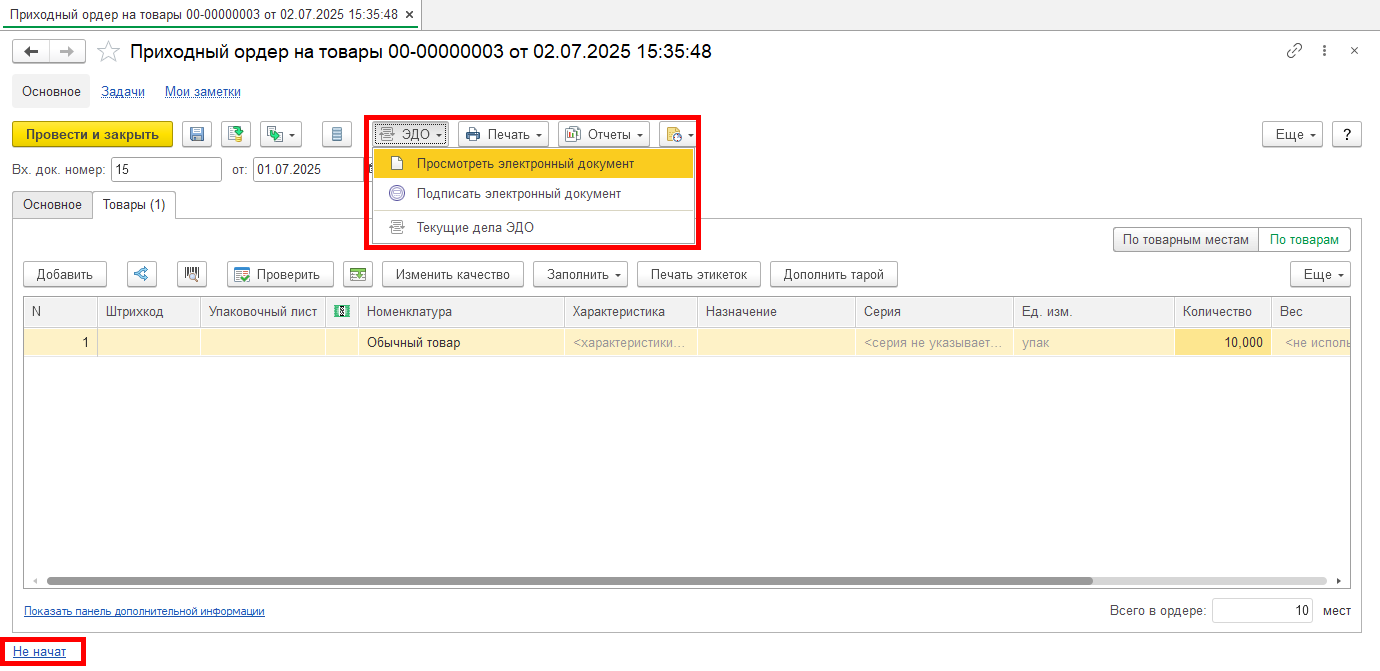The height and width of the screenshot is (671, 1380).
Task: Click Изменить качество button
Action: 453,274
